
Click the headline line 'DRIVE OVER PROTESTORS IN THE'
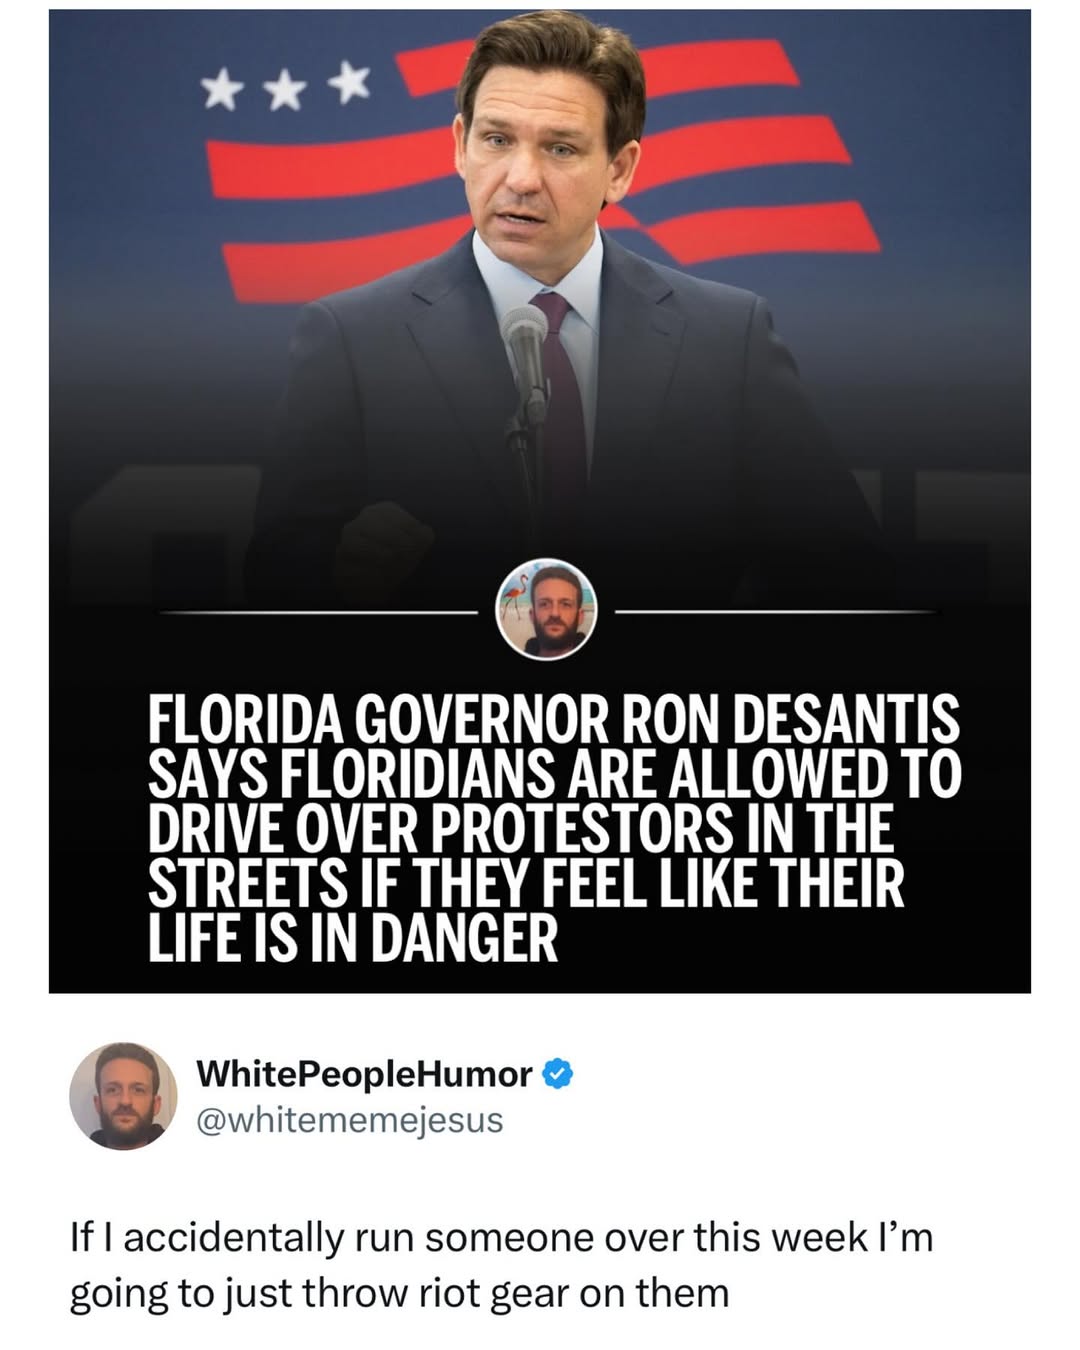[x=520, y=828]
